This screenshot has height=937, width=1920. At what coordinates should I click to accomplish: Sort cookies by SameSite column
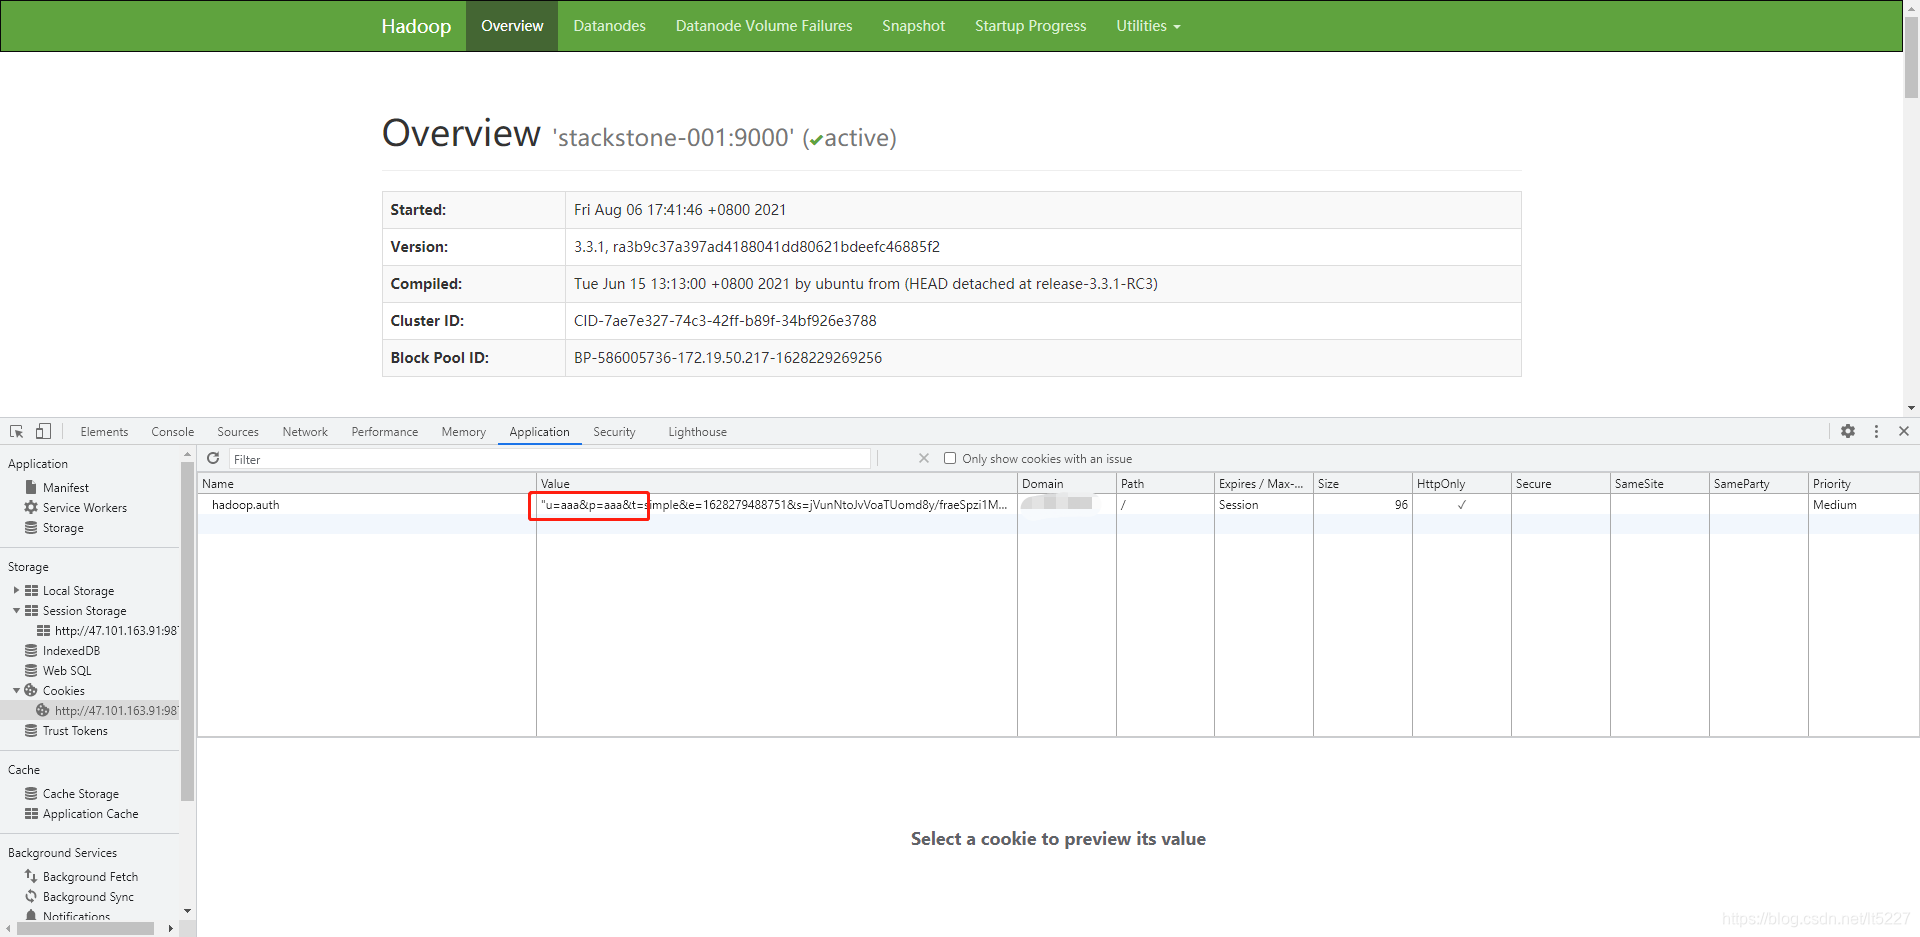coord(1660,483)
